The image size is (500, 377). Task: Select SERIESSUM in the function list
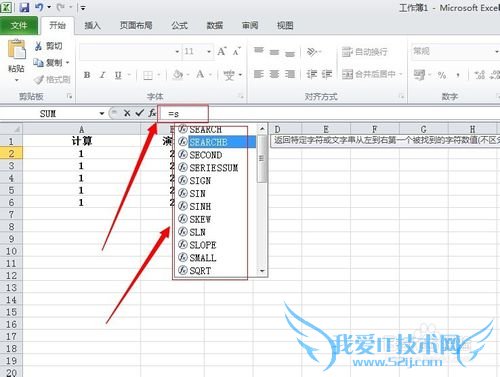coord(217,168)
